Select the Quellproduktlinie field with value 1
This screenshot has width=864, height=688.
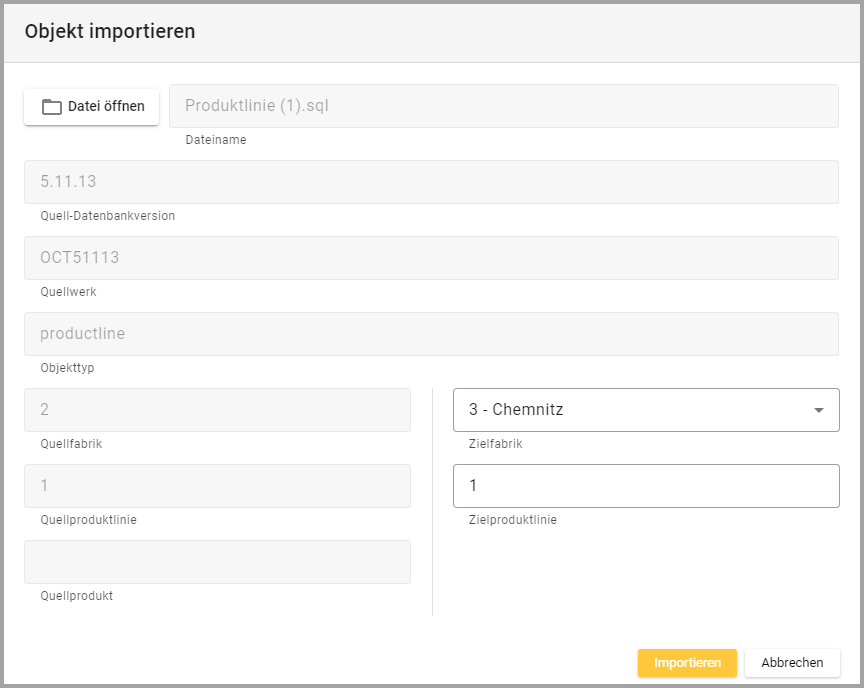(x=217, y=486)
